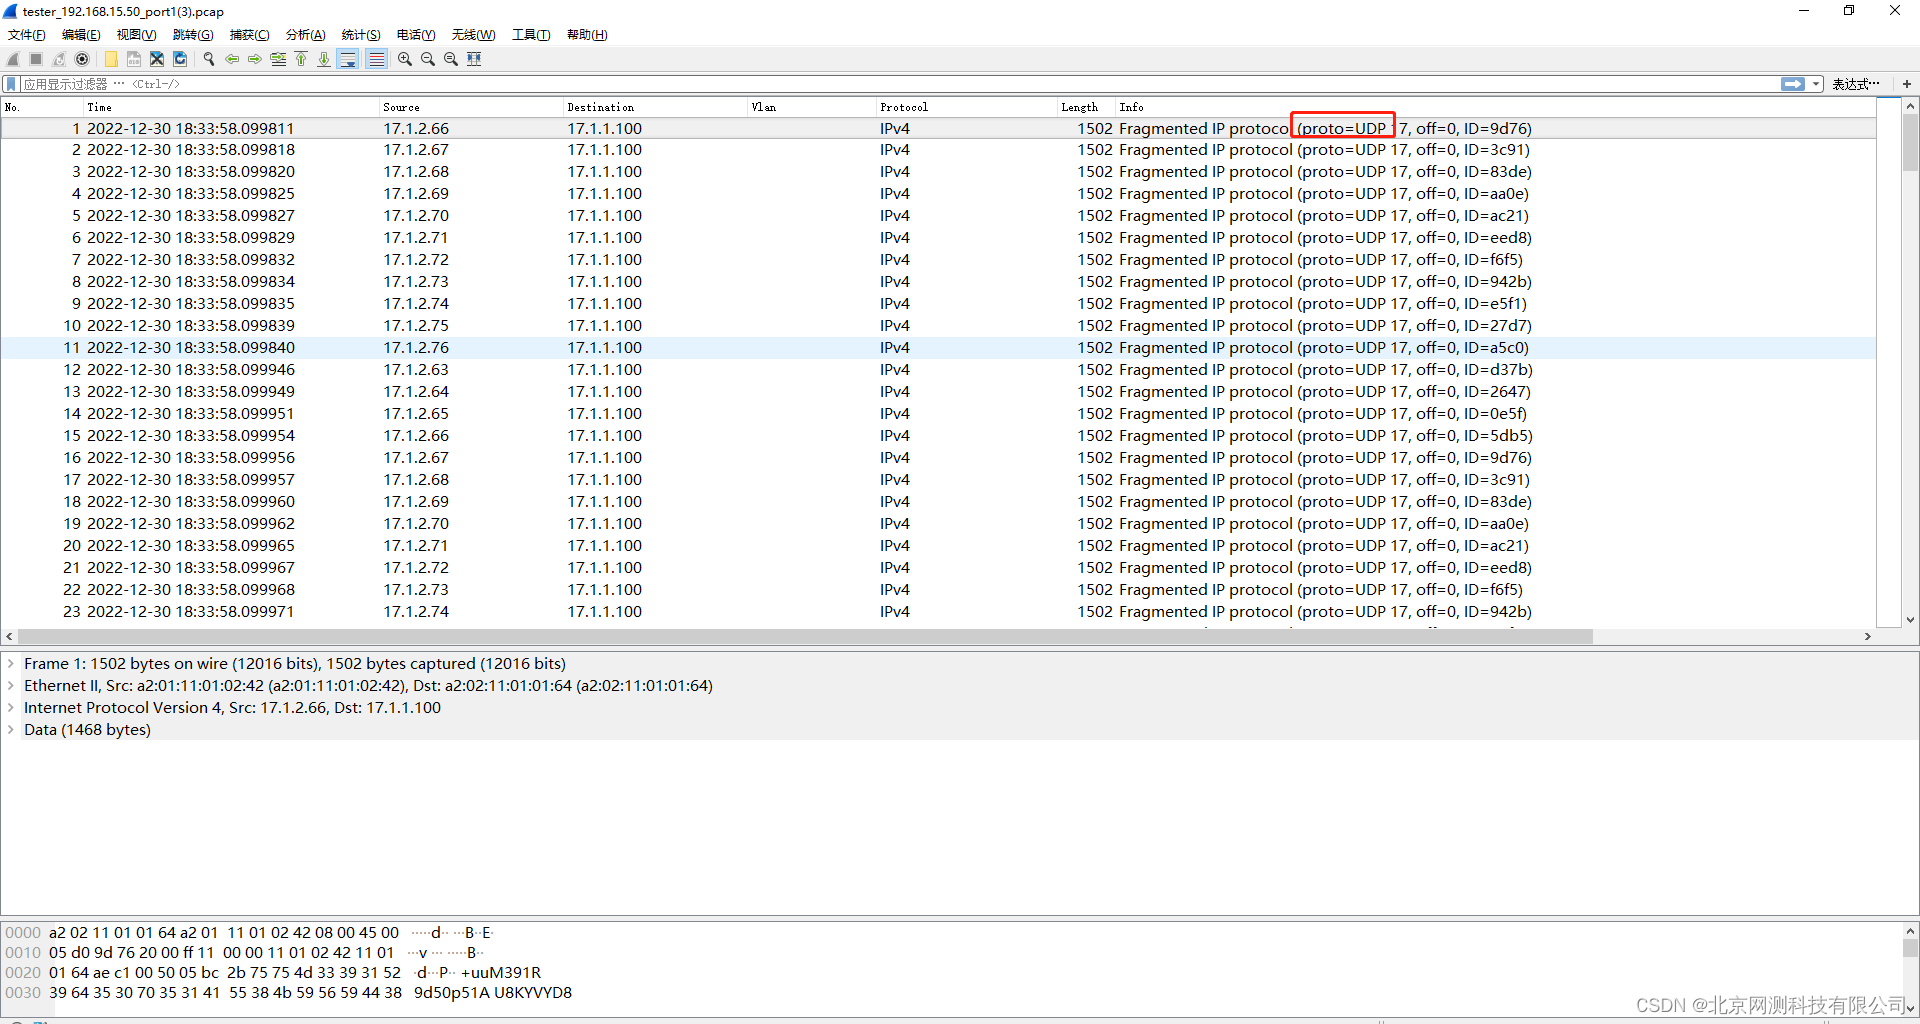Viewport: 1920px width, 1024px height.
Task: Open the 帮助(H) menu
Action: 587,35
